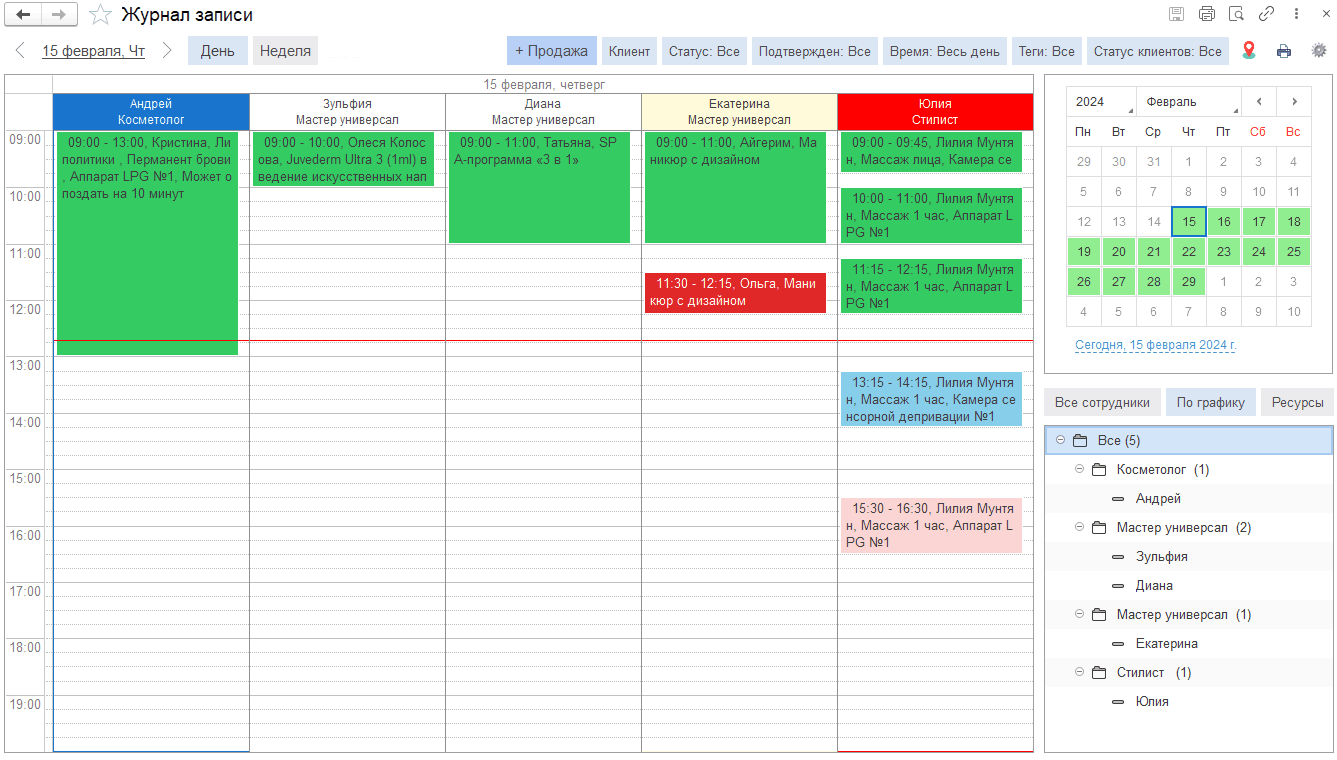Click the blue Андрей Косметолог column header
1337x760 pixels.
(151, 111)
